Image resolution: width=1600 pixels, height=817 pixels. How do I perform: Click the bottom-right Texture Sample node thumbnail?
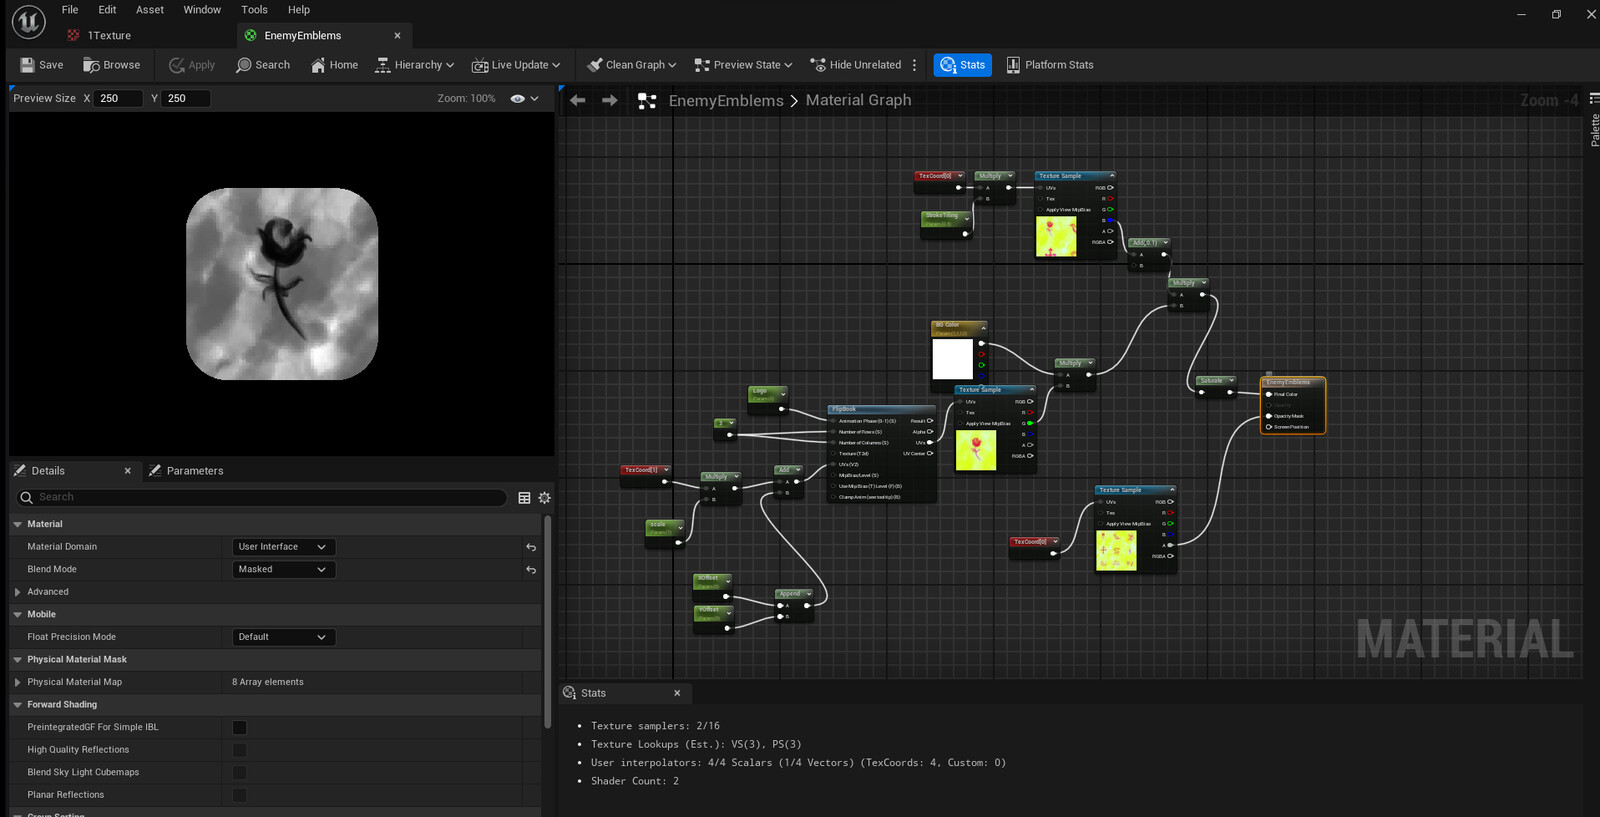(x=1116, y=551)
